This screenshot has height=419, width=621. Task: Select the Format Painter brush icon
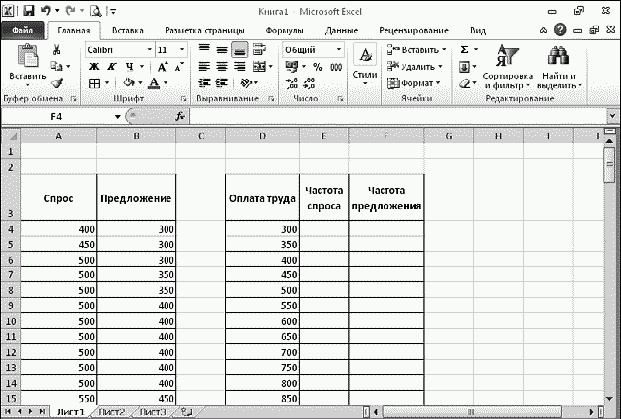point(57,83)
